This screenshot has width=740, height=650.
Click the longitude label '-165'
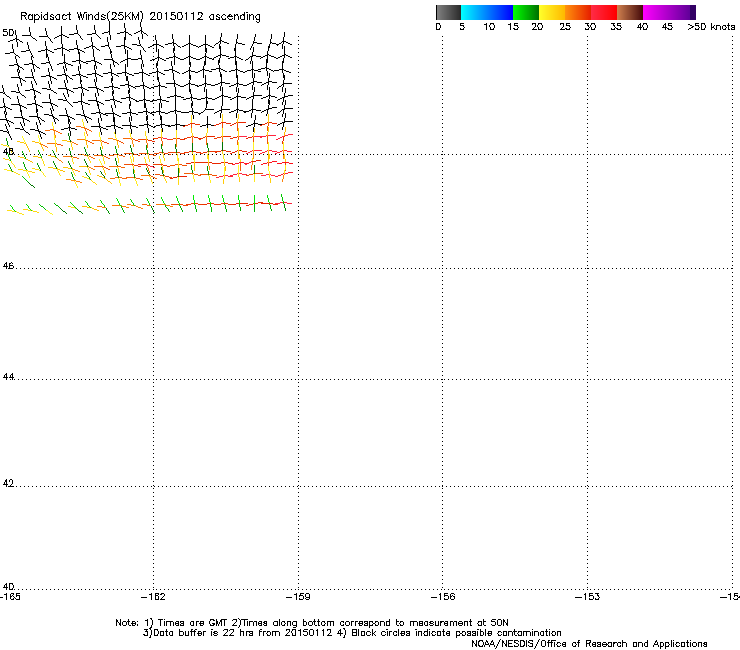pyautogui.click(x=10, y=597)
